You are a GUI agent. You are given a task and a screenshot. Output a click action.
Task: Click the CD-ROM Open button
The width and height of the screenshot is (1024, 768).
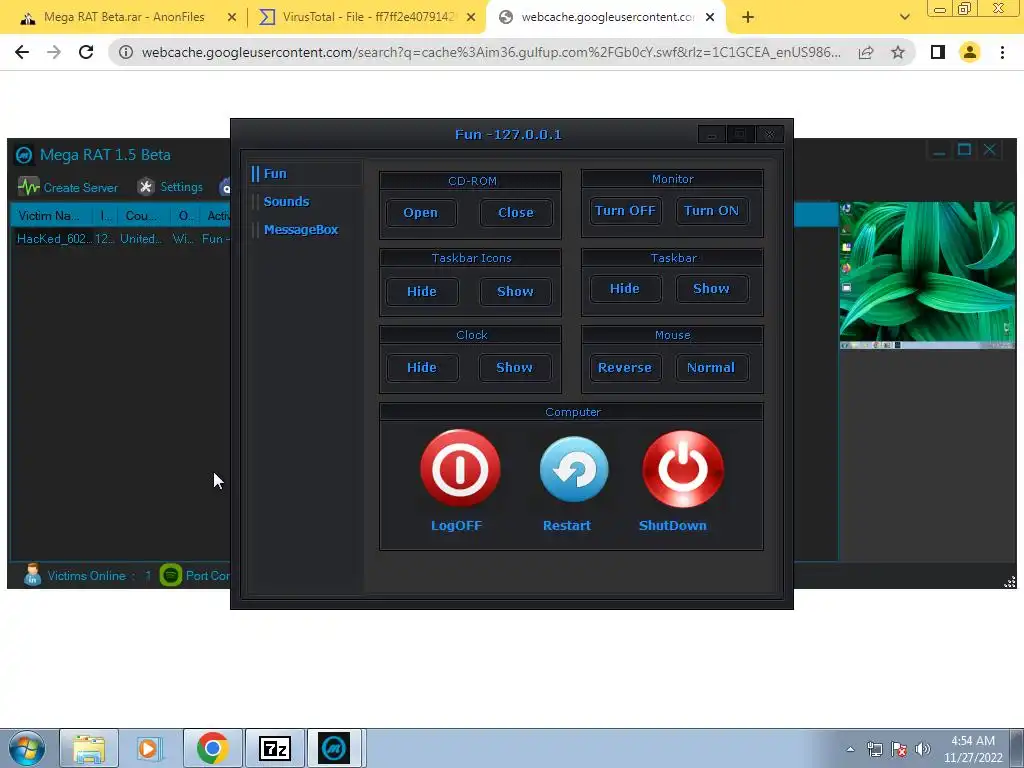pyautogui.click(x=421, y=213)
